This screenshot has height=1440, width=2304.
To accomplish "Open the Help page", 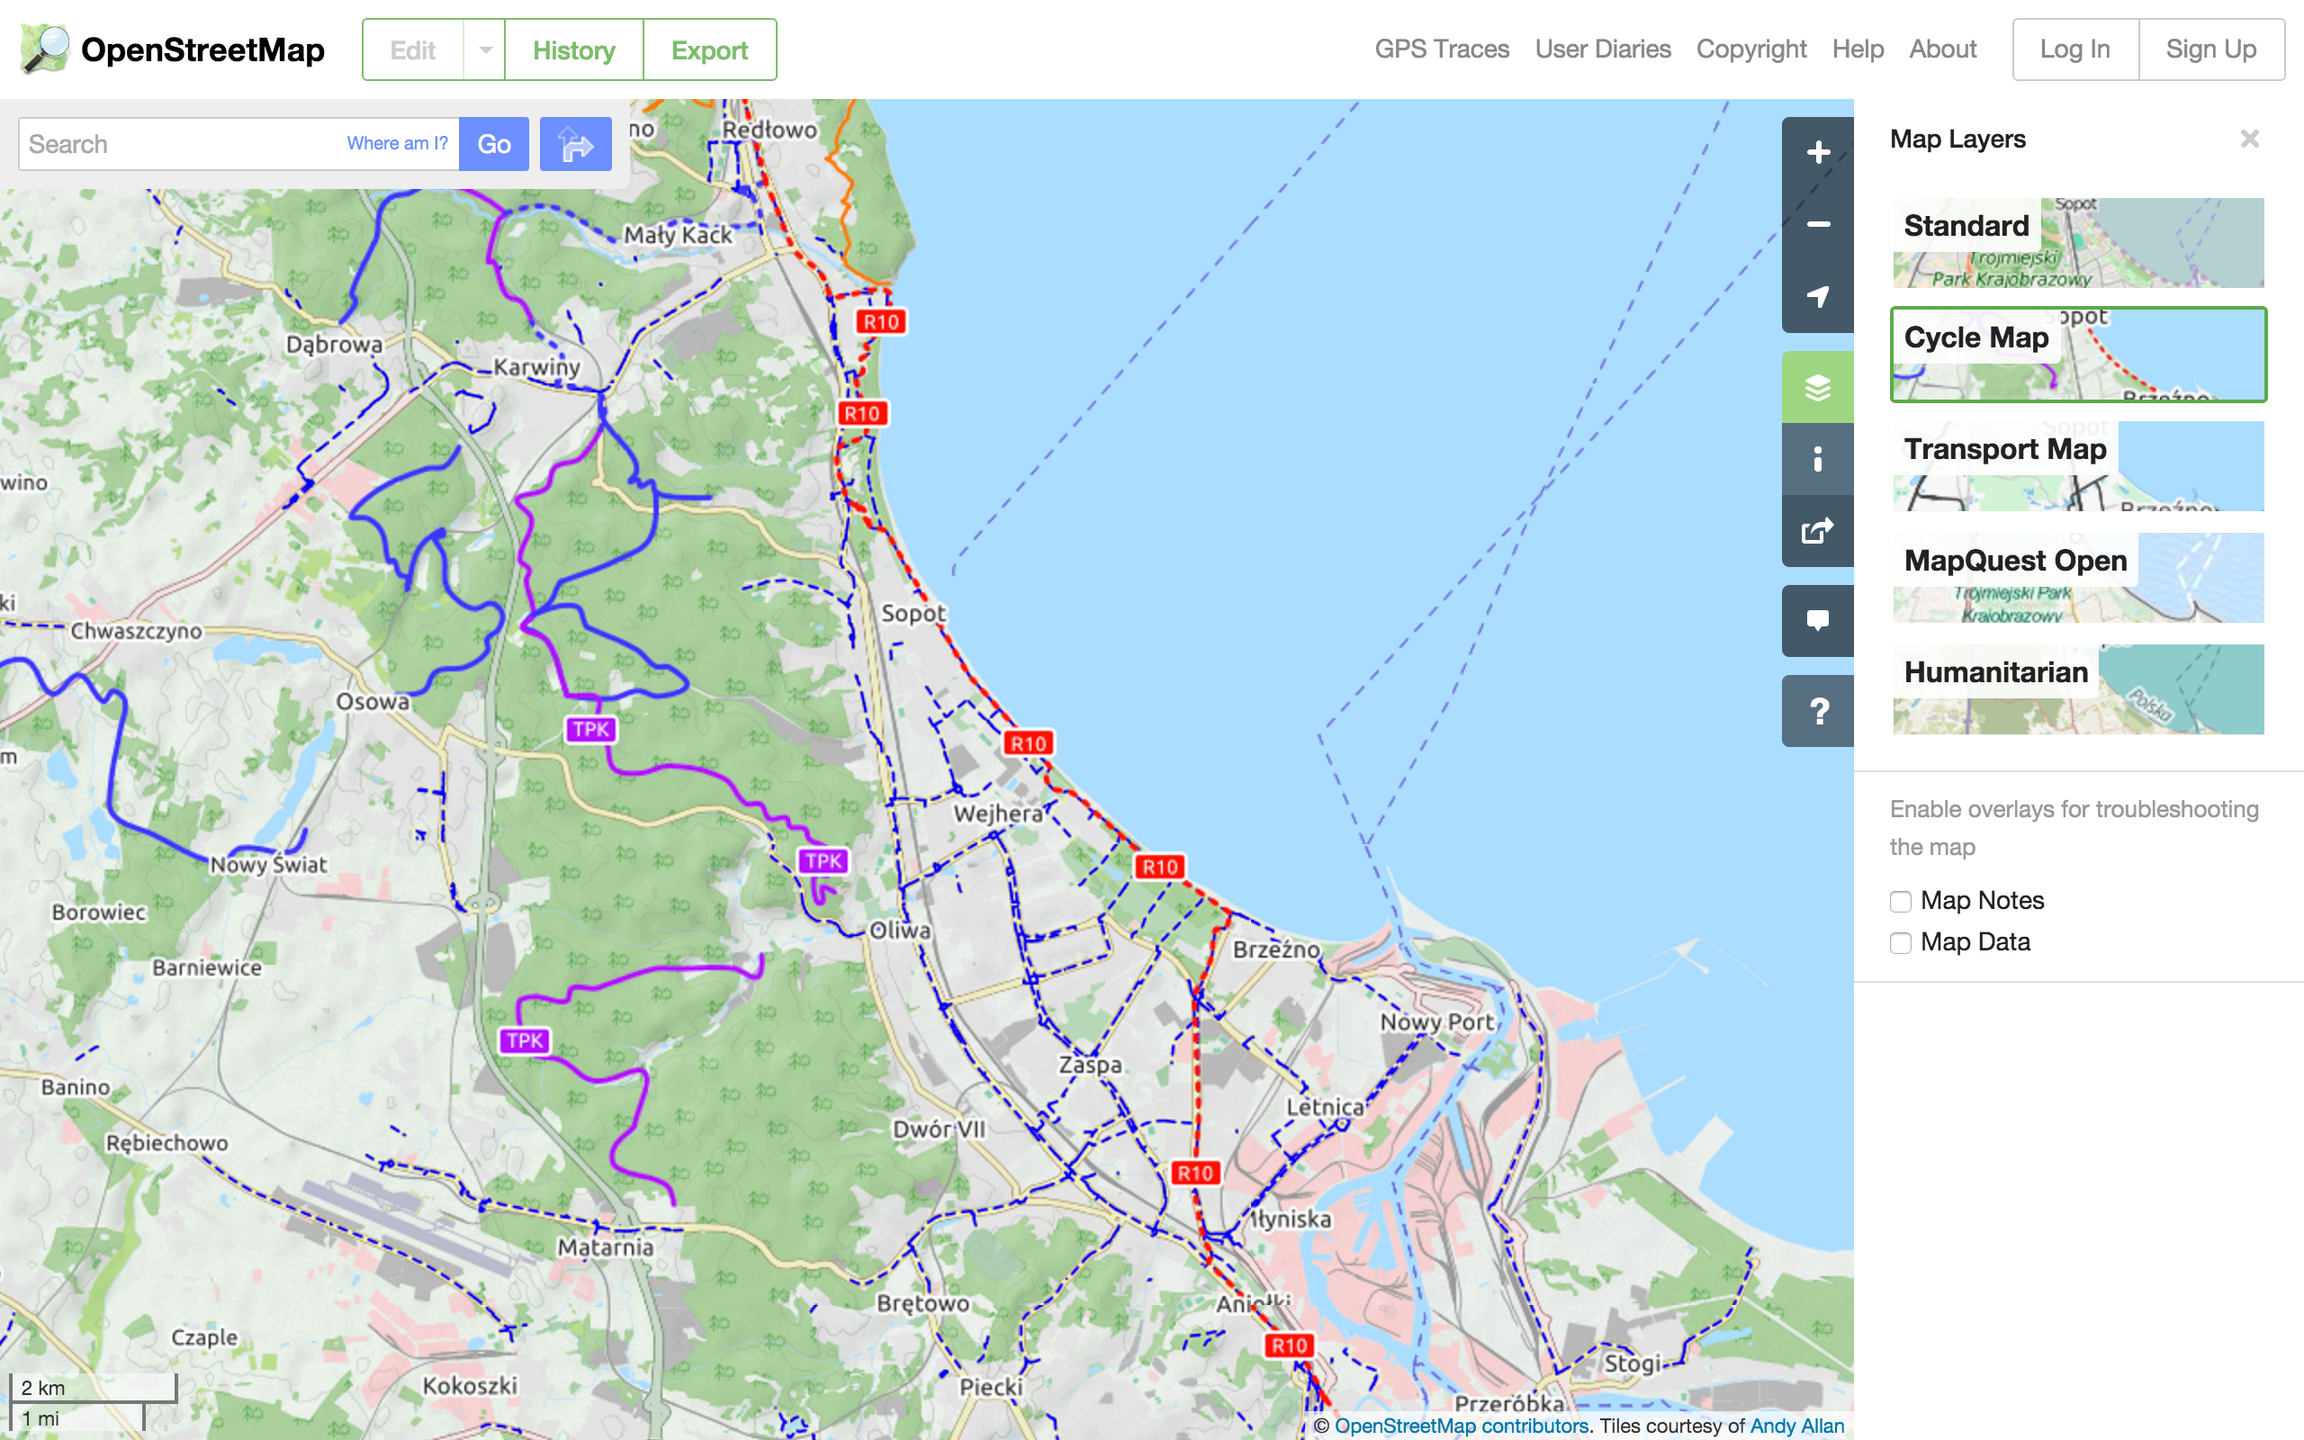I will click(x=1858, y=49).
